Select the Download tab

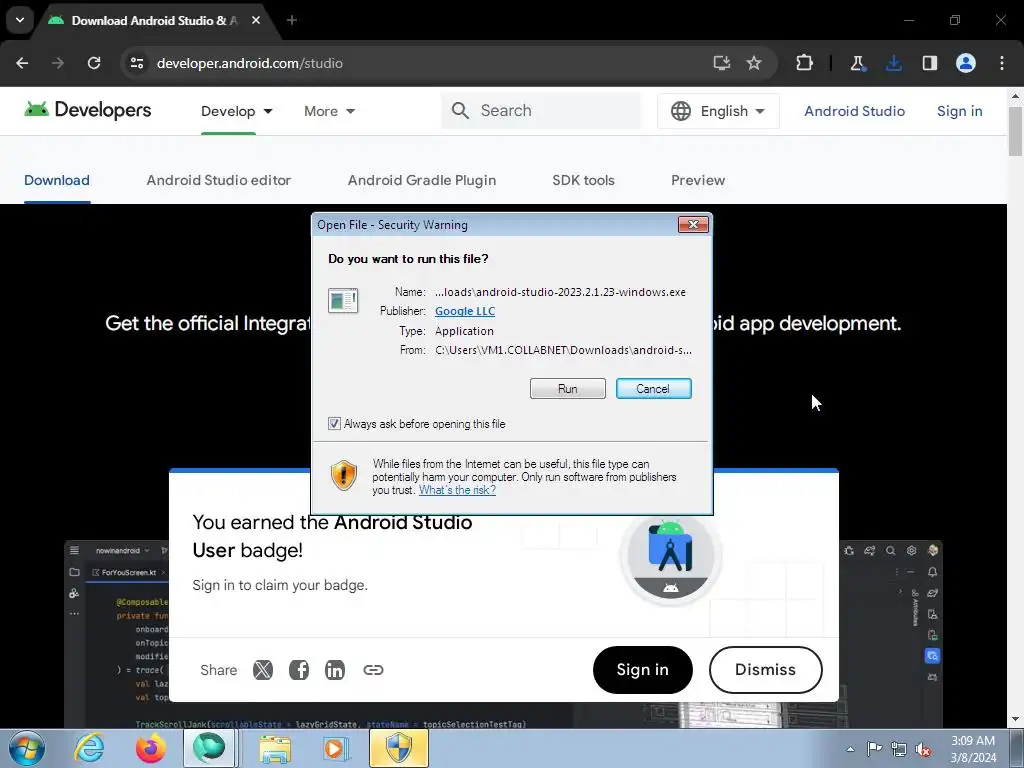click(x=57, y=180)
